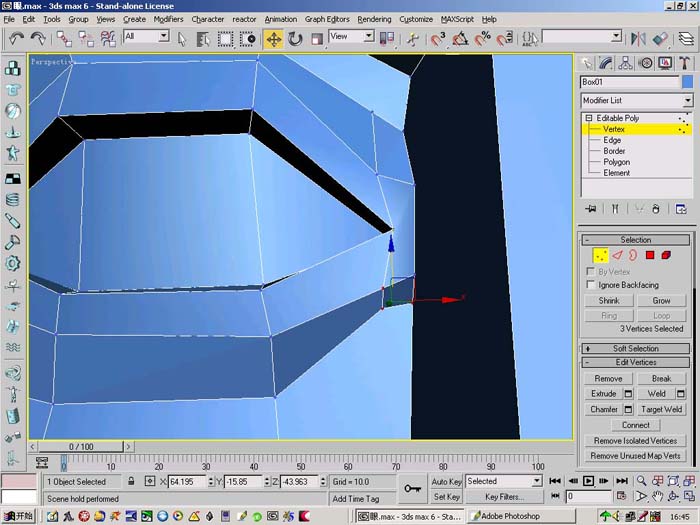Click the Create panel arrow tab icon
700x525 pixels.
click(586, 63)
